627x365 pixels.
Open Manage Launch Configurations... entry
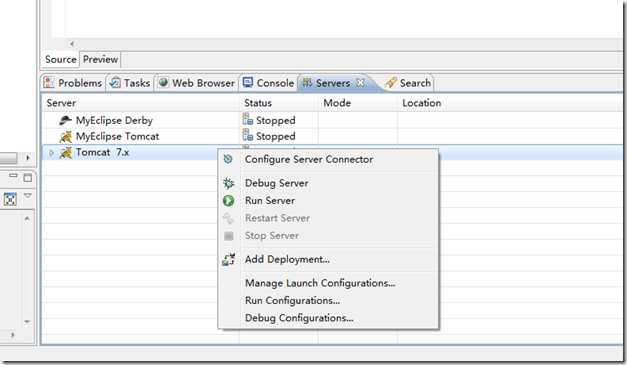tap(320, 283)
